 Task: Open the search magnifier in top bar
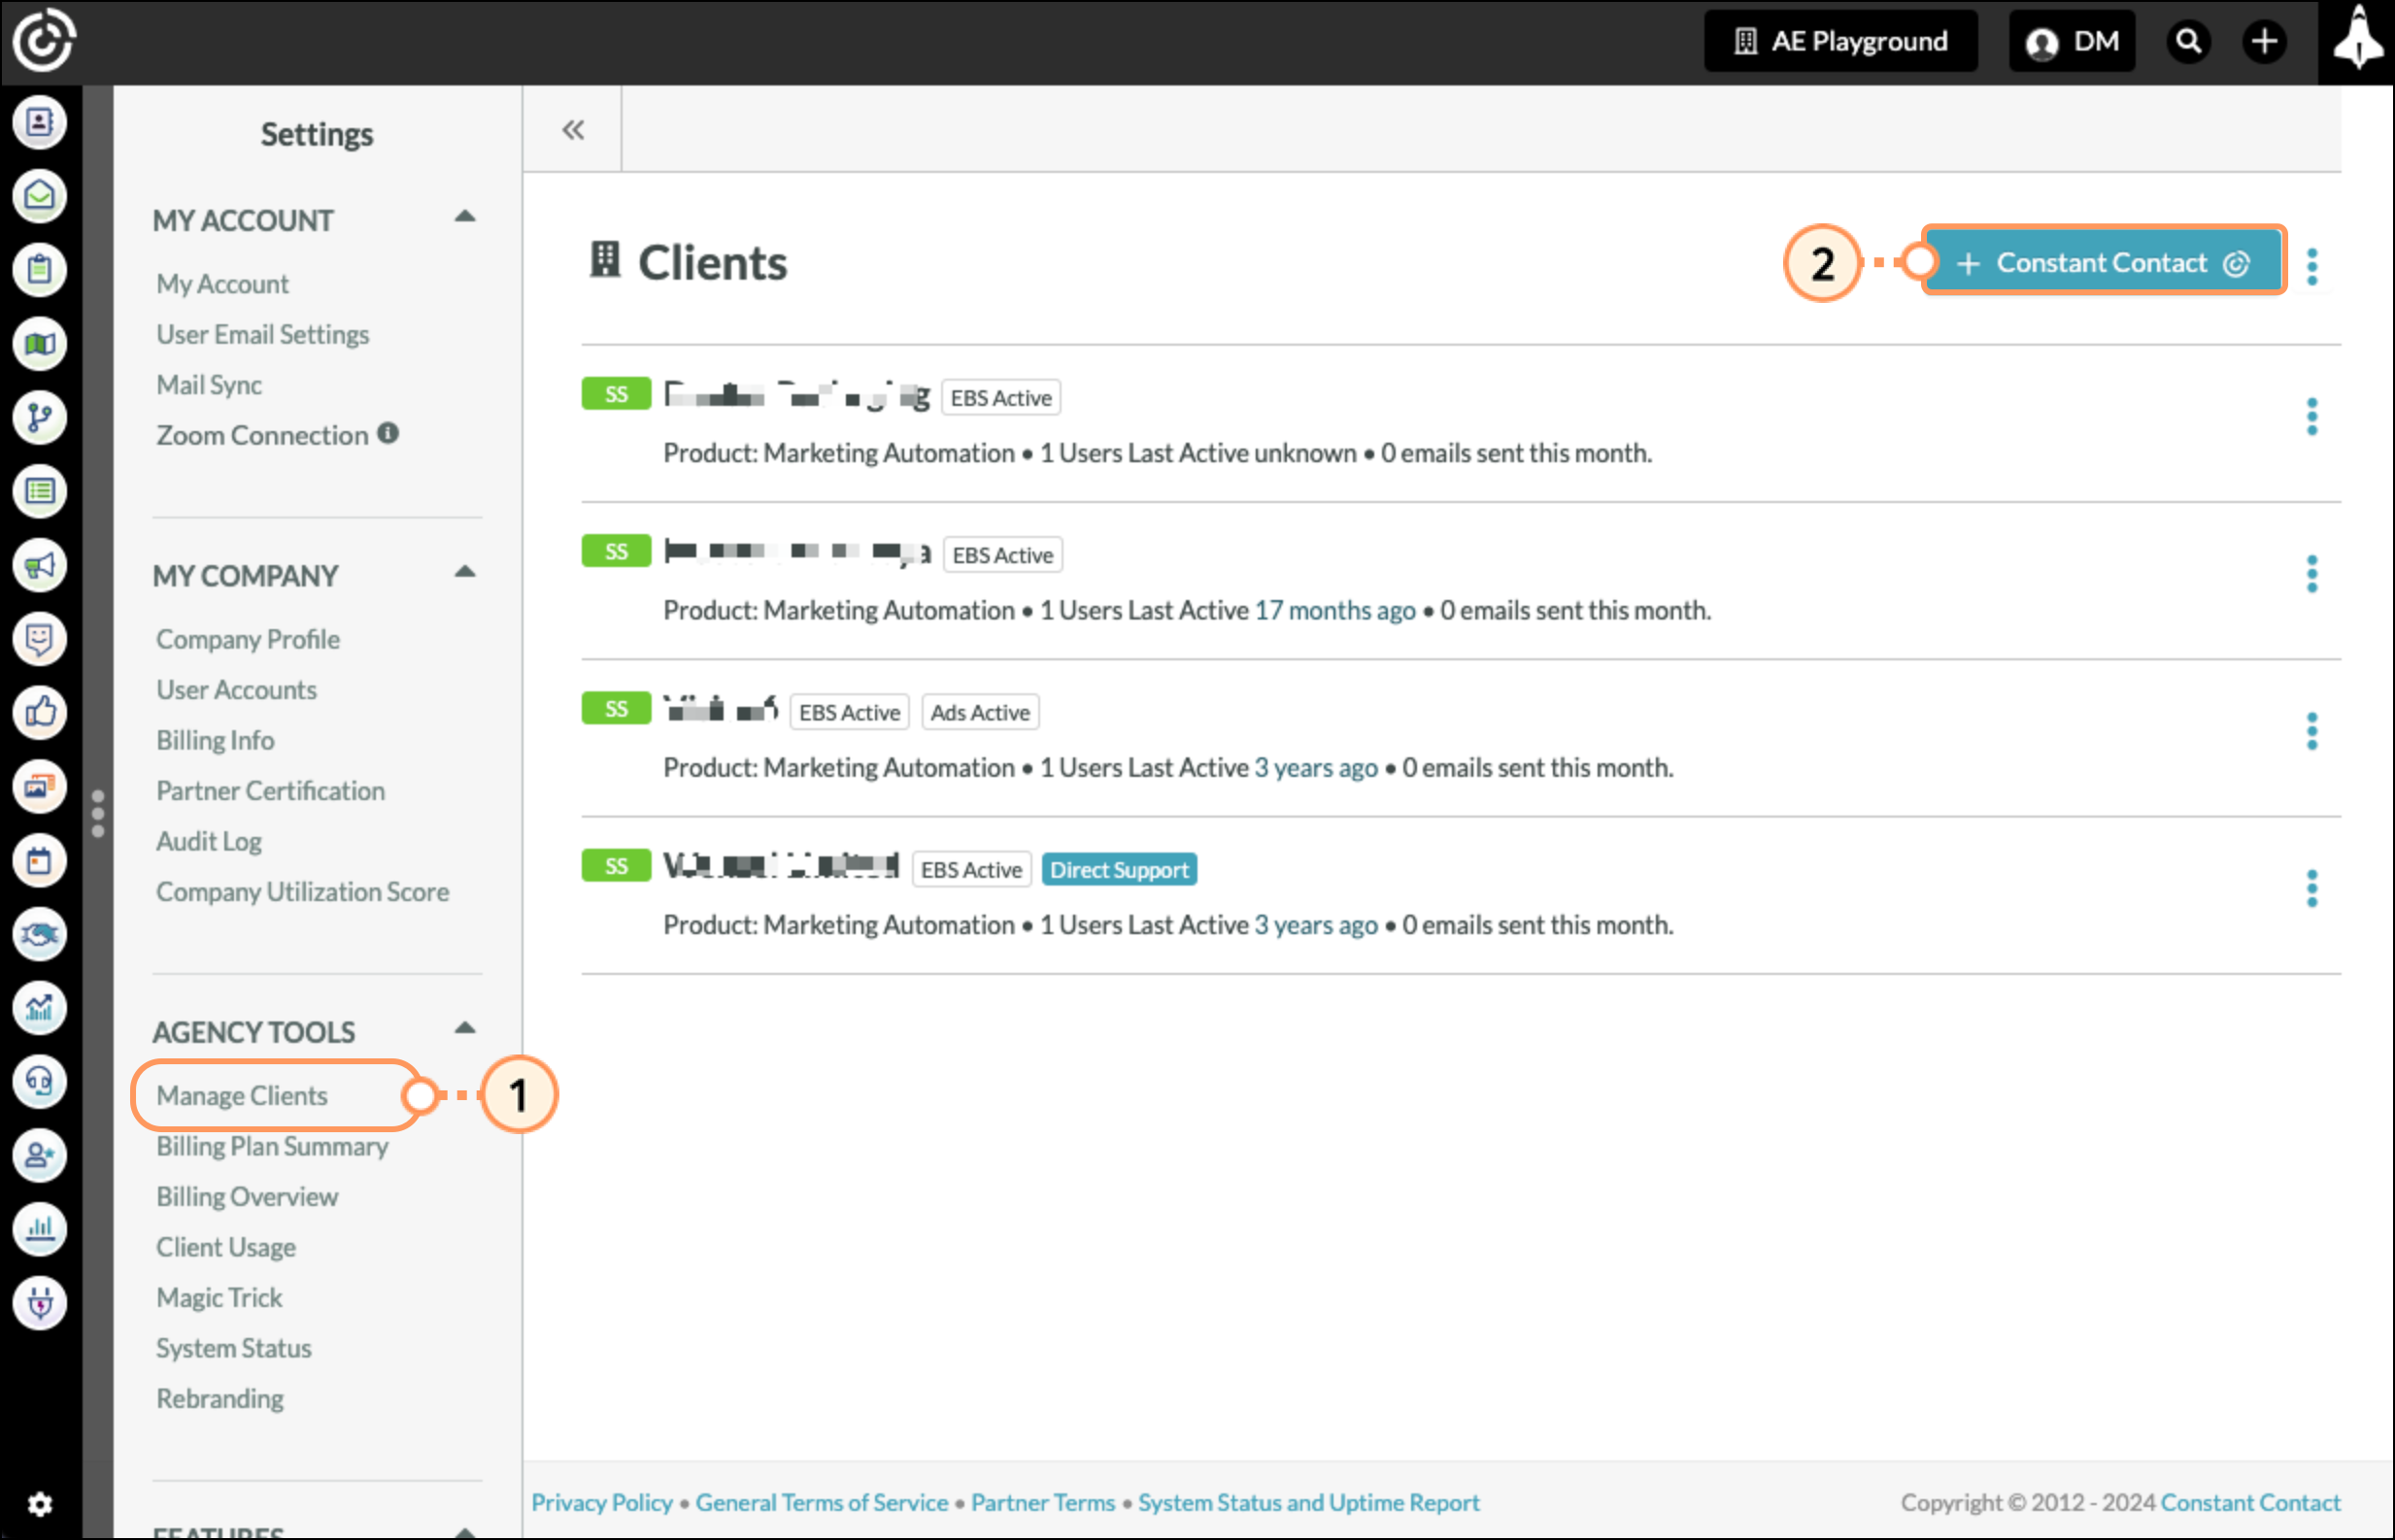click(x=2188, y=41)
